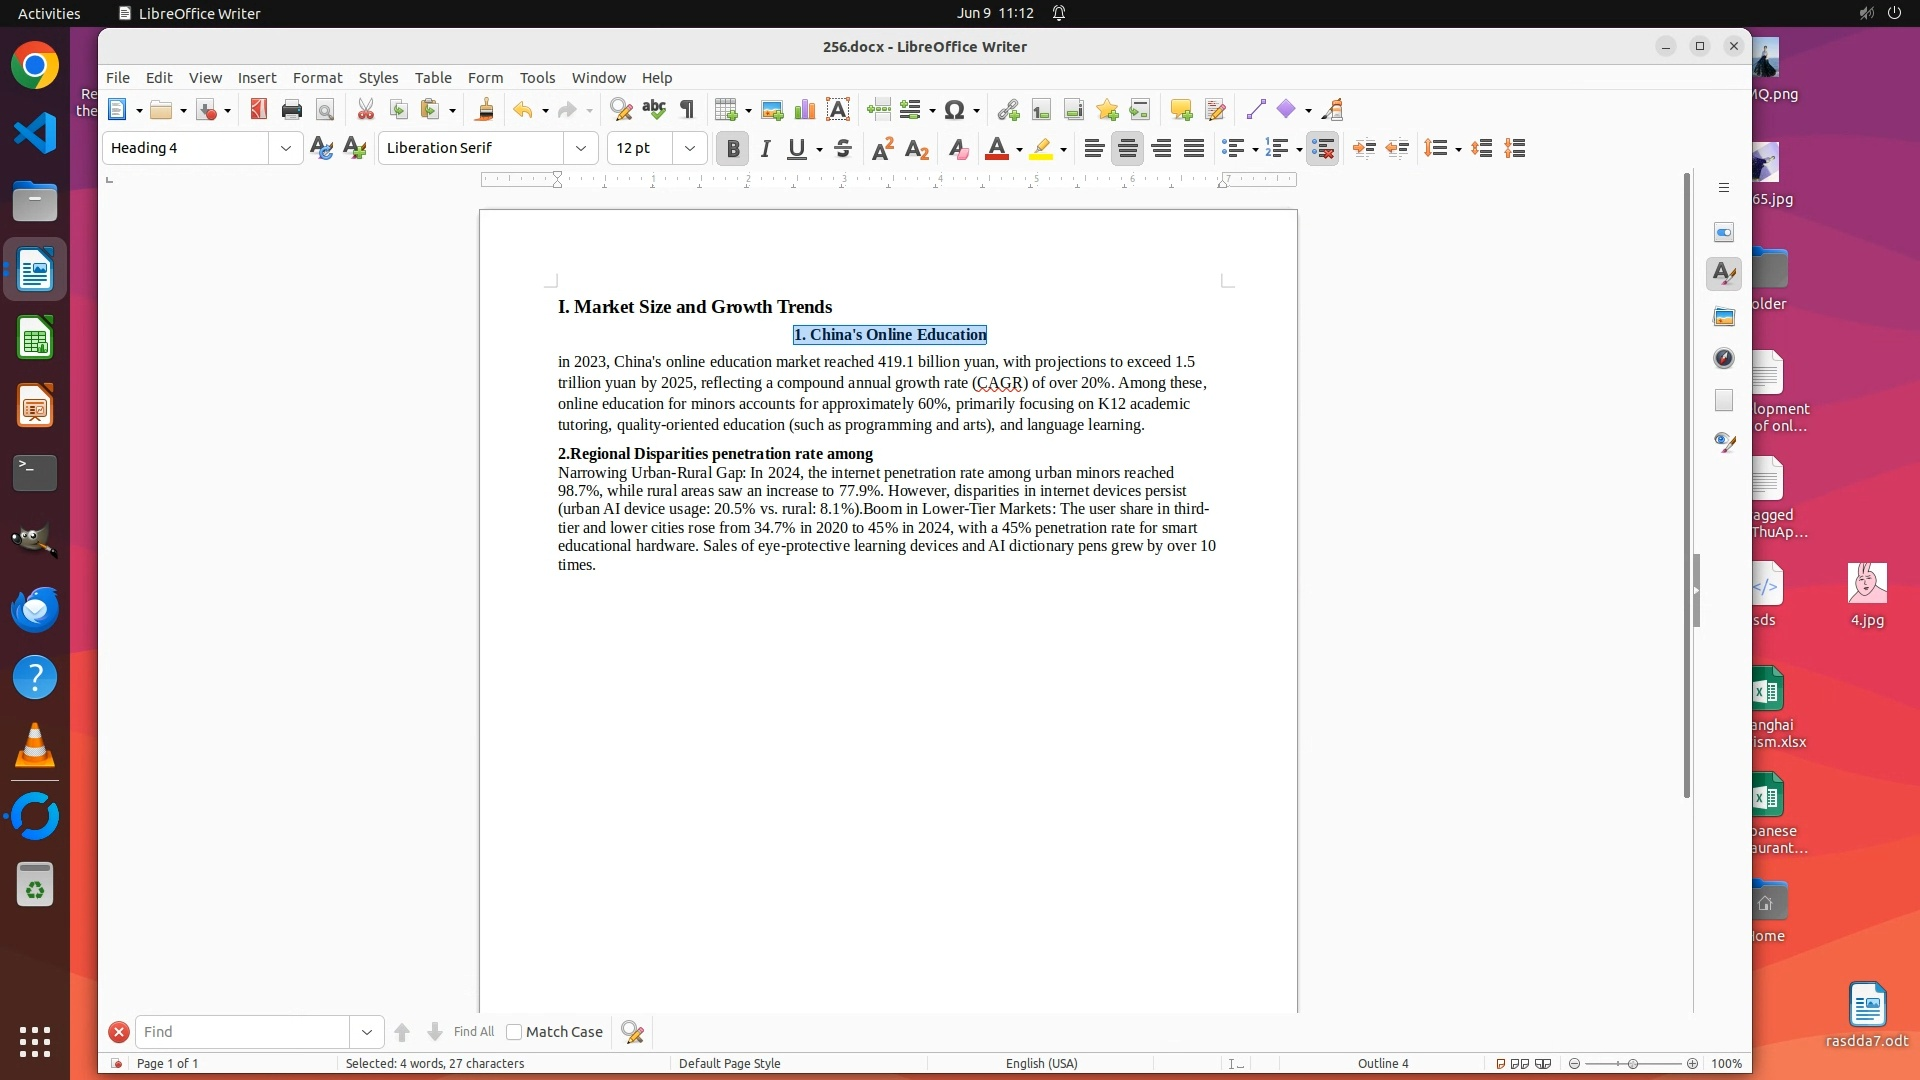Viewport: 1920px width, 1080px height.
Task: Toggle formatting marks pilcrow icon
Action: click(687, 110)
